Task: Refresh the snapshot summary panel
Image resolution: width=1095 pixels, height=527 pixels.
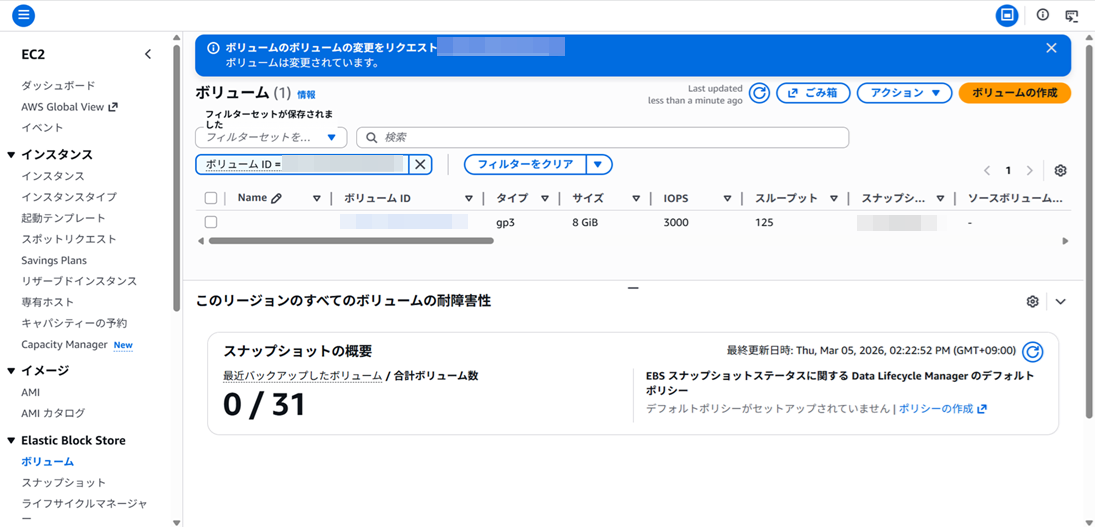Action: pyautogui.click(x=1033, y=351)
